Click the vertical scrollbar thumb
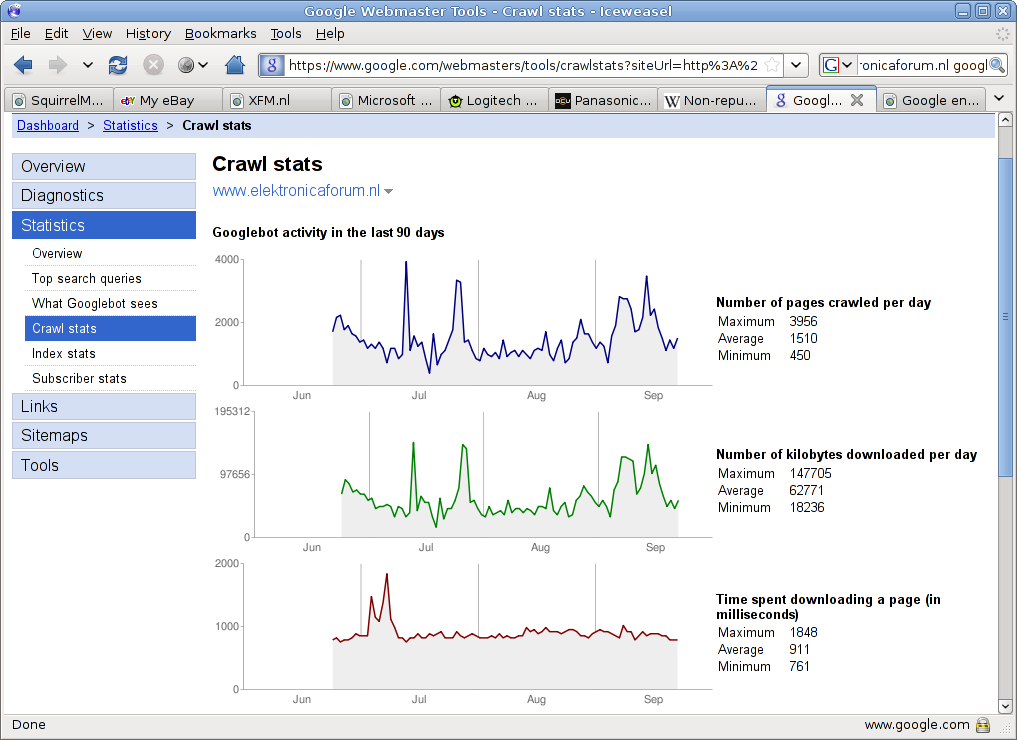 pos(1005,316)
